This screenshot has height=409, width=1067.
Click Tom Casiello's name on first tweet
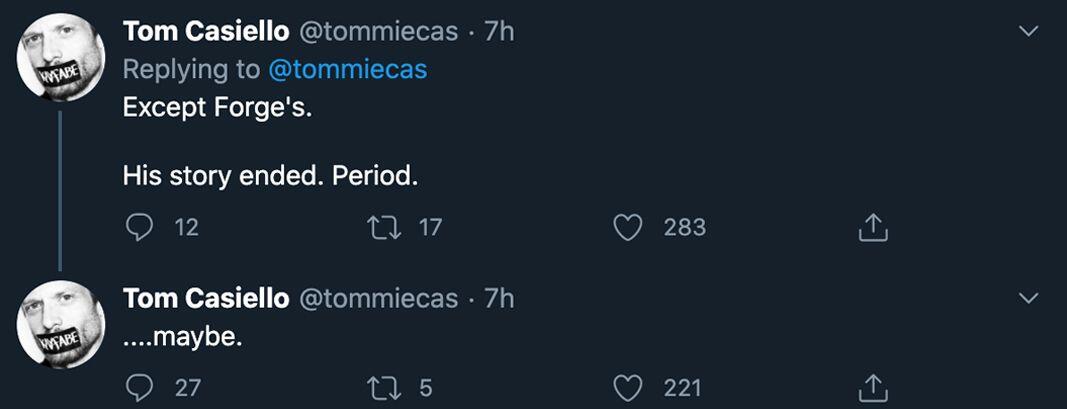pyautogui.click(x=205, y=32)
